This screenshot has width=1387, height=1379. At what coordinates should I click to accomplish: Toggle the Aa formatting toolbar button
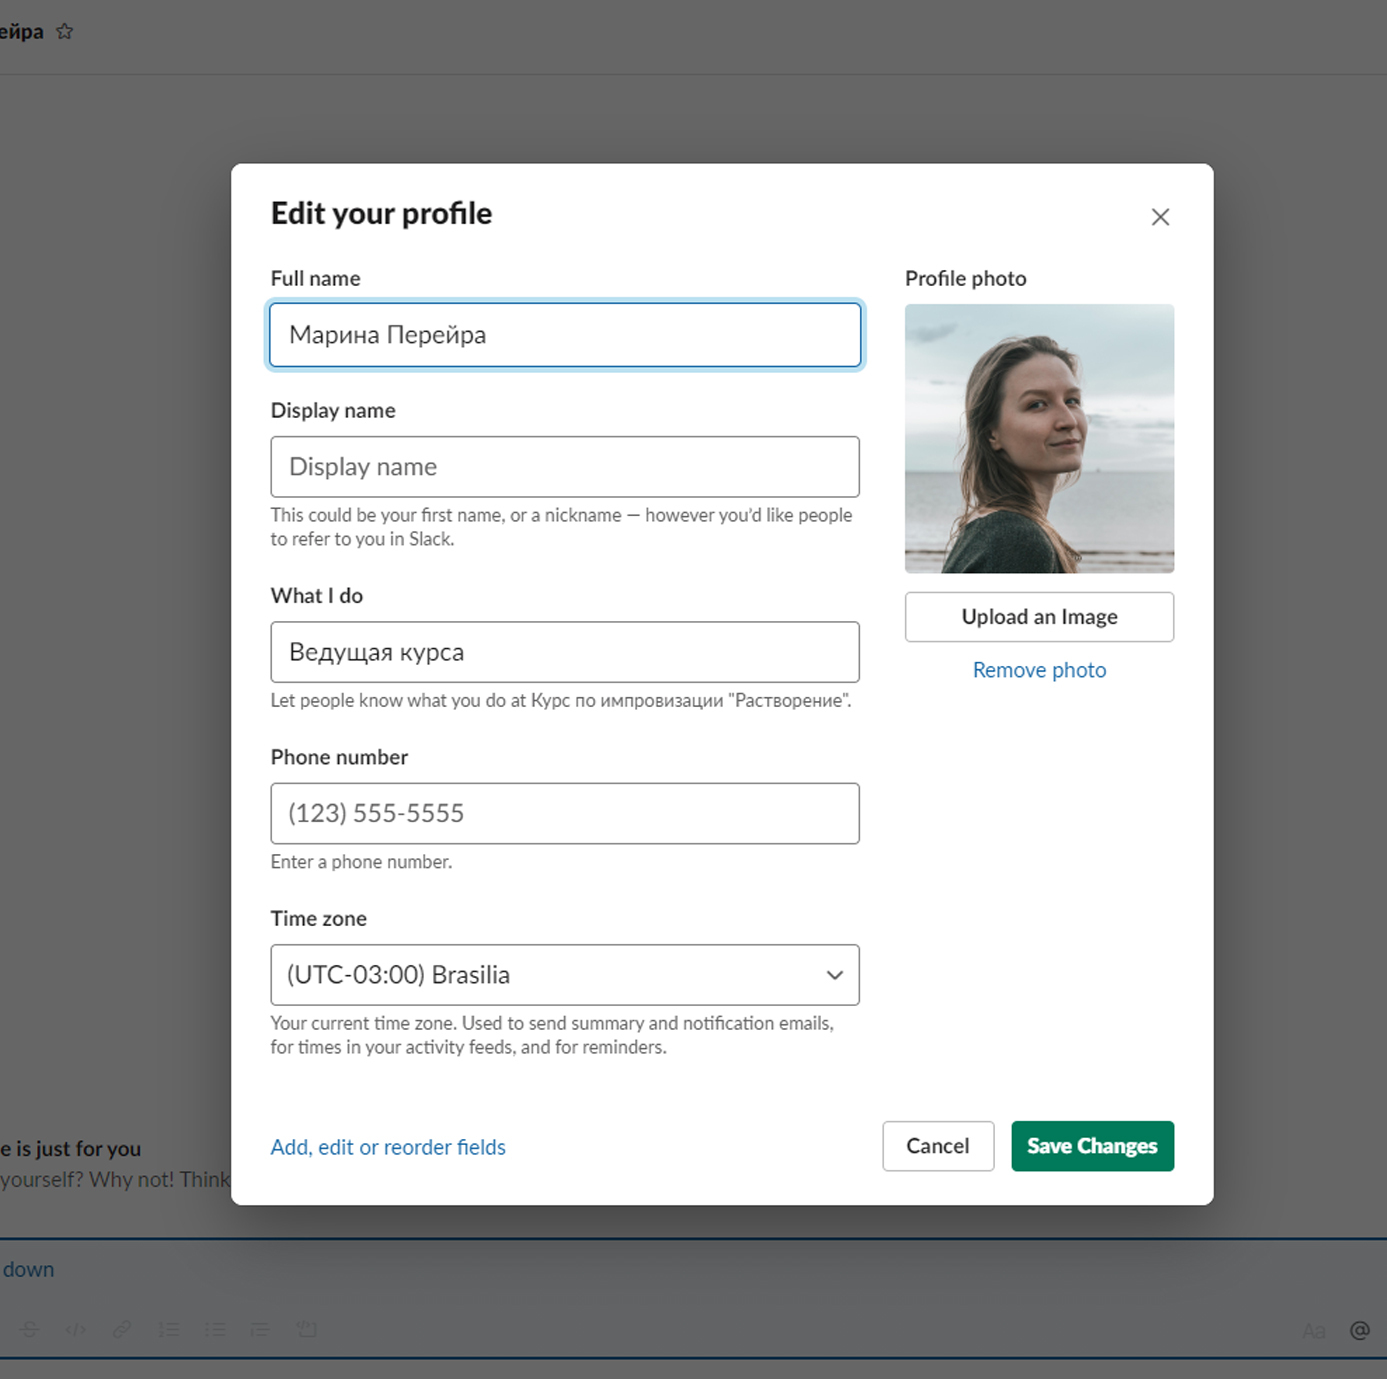pos(1313,1330)
